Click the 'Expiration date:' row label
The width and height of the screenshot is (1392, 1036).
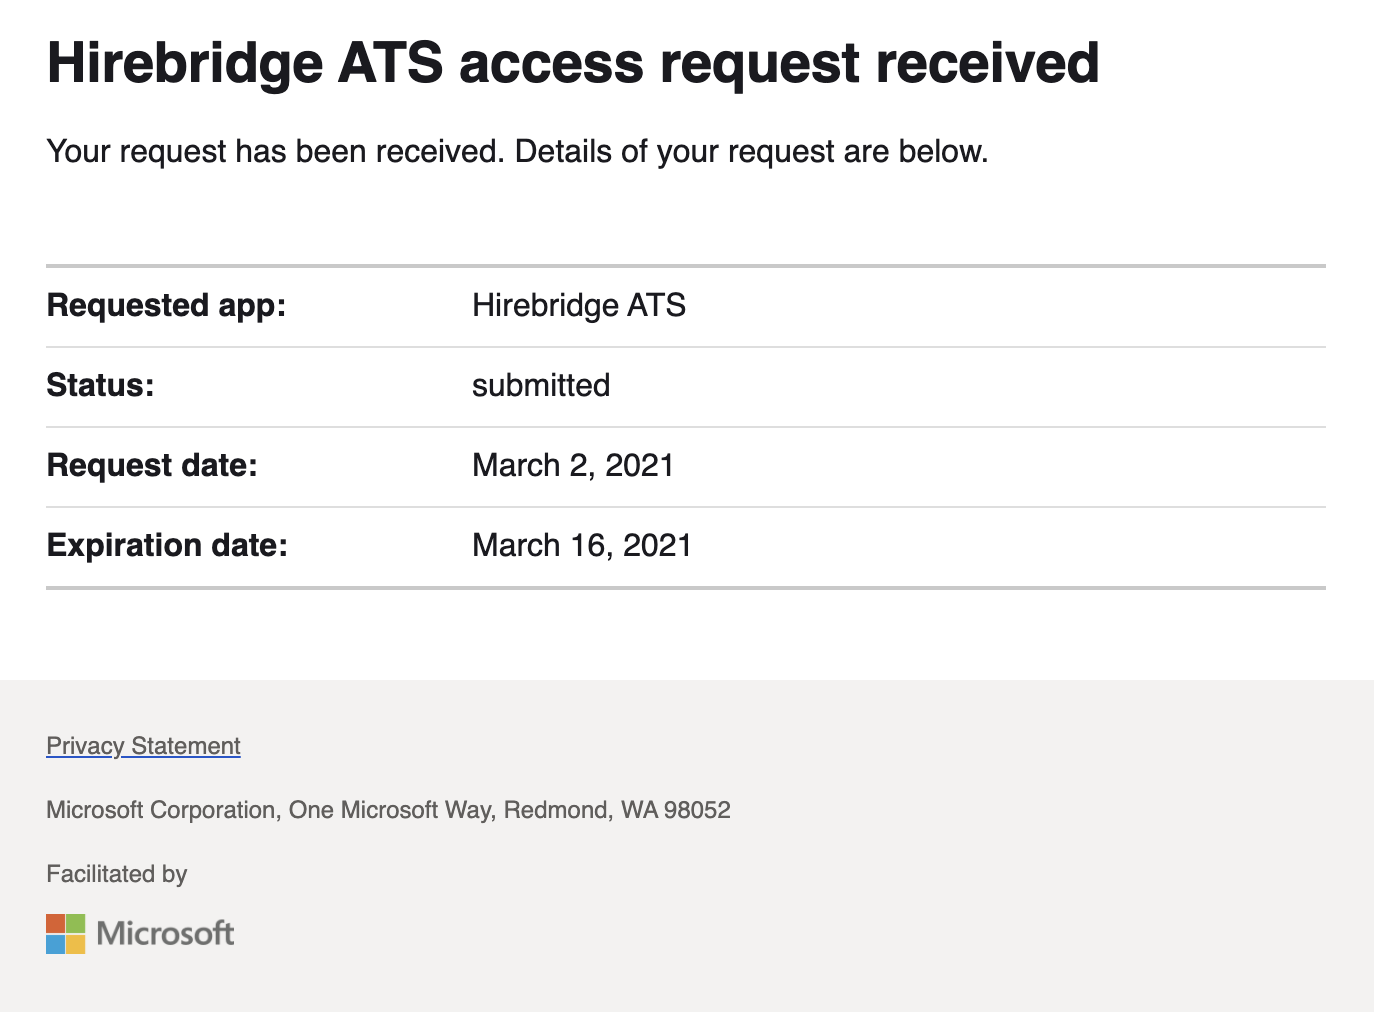pos(167,545)
